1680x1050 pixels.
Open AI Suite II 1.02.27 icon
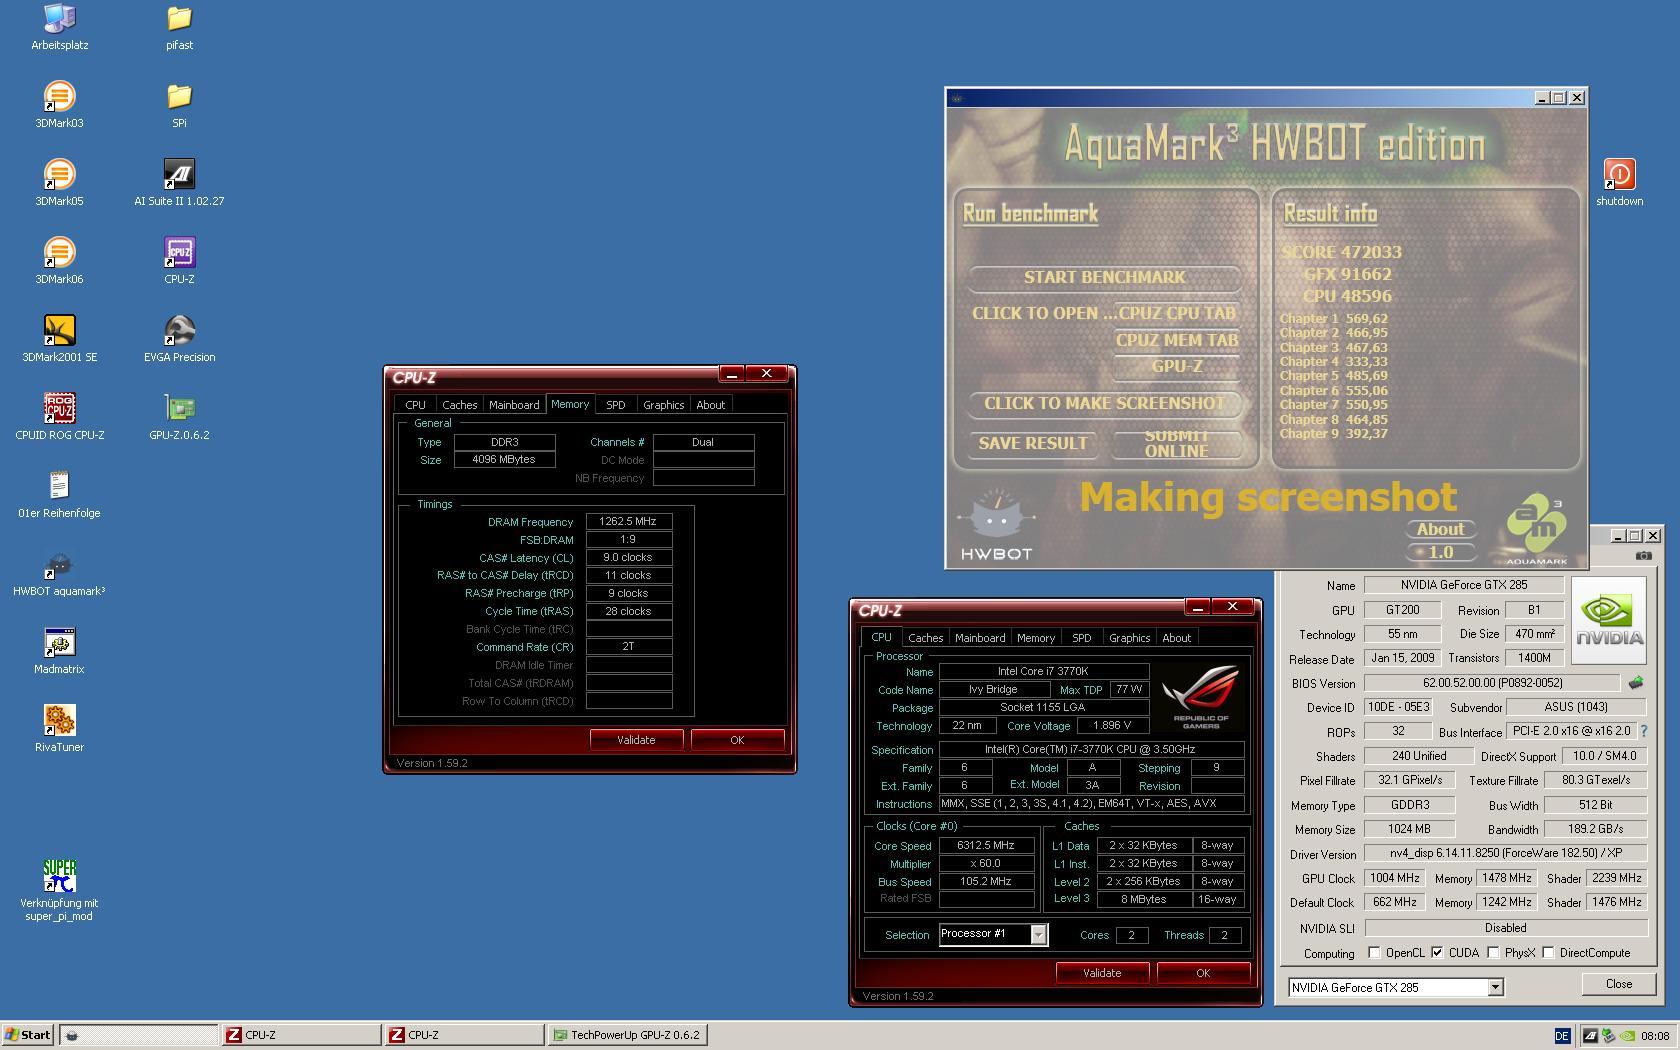point(179,175)
